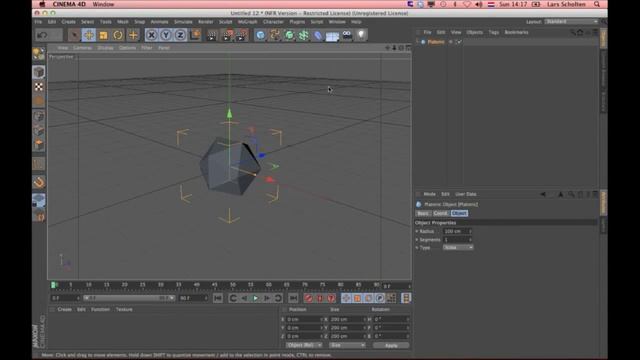This screenshot has height=360, width=640.
Task: Open the Object (Rel) coordinates dropdown
Action: click(x=304, y=345)
